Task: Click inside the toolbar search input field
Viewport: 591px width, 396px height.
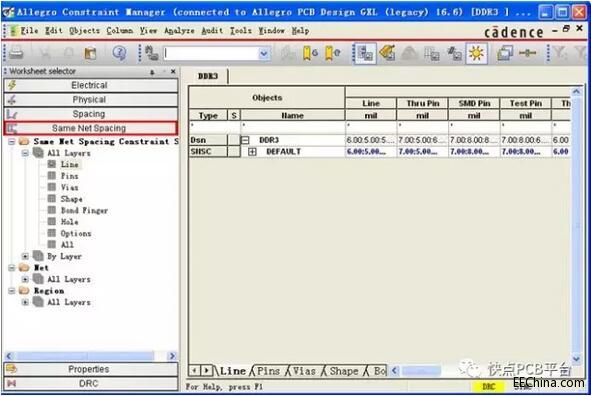Action: coord(211,54)
